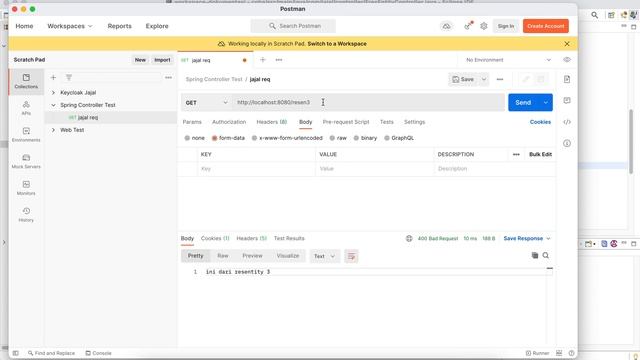Open the Monitors sidebar panel

pos(26,188)
